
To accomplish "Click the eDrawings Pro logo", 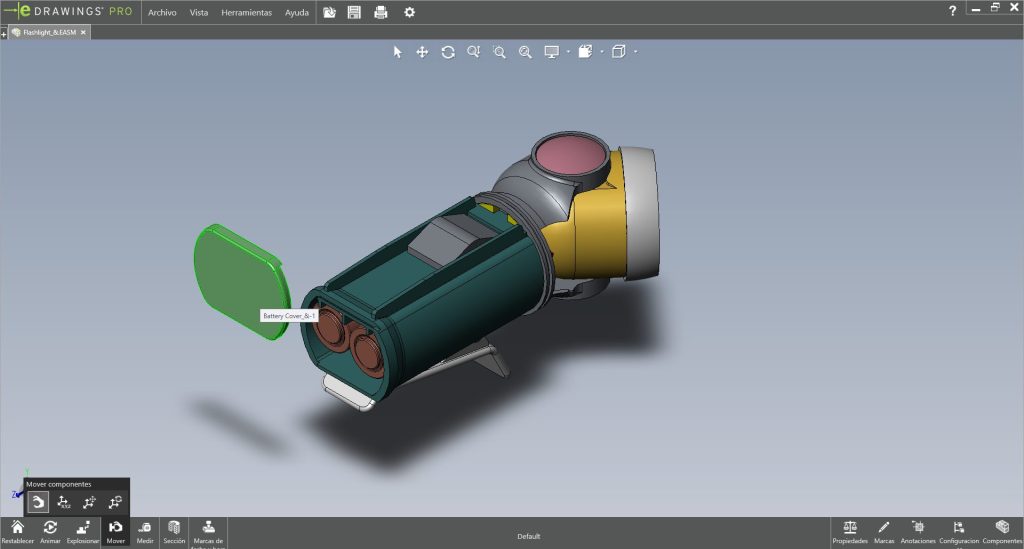I will 68,11.
